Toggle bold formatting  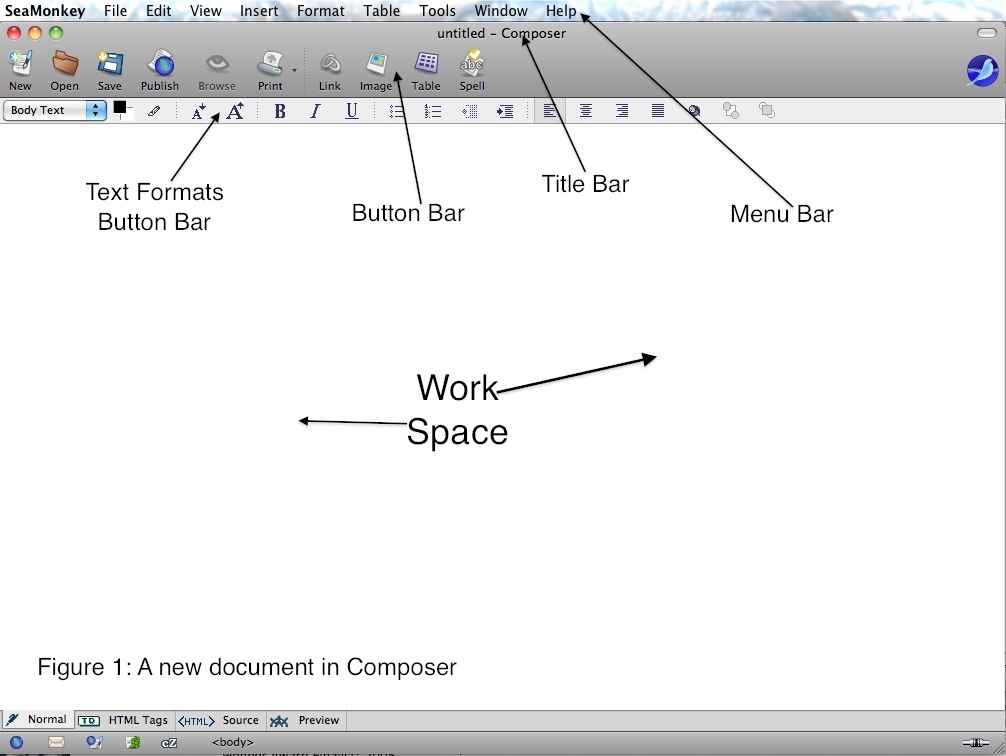(x=280, y=111)
